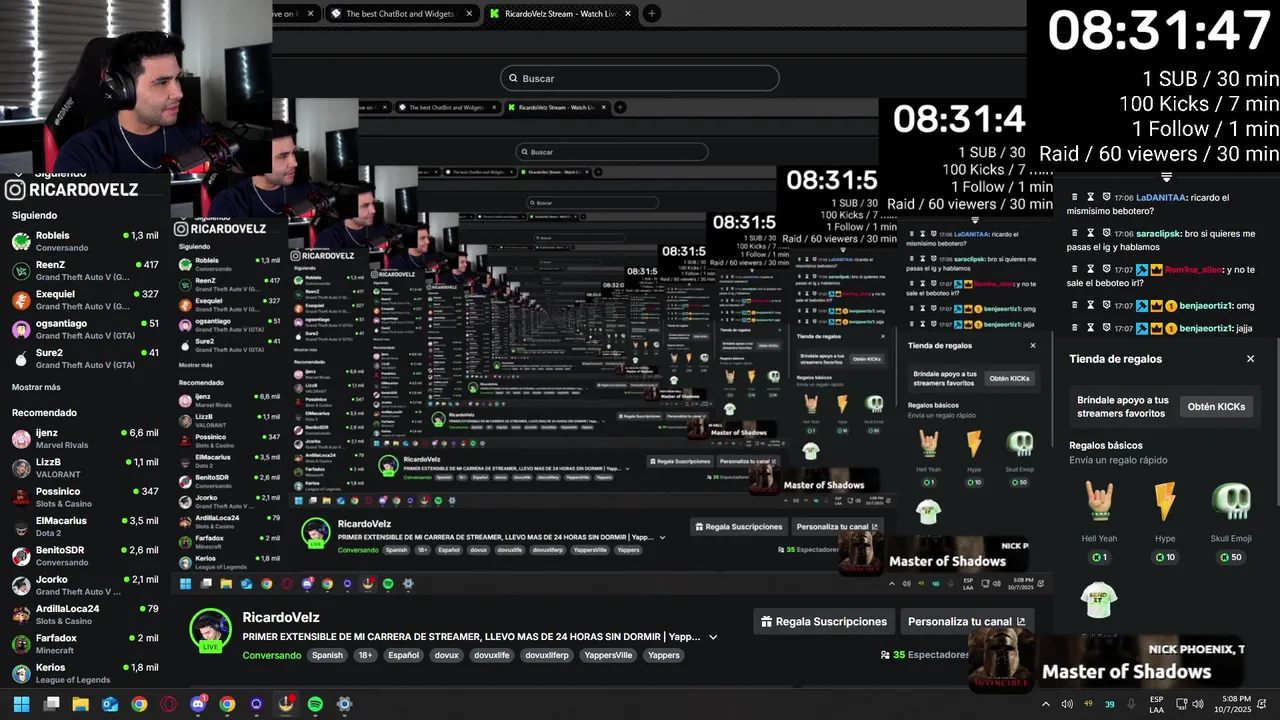Click the dovuxliferp tag
The height and width of the screenshot is (720, 1280).
[x=546, y=656]
